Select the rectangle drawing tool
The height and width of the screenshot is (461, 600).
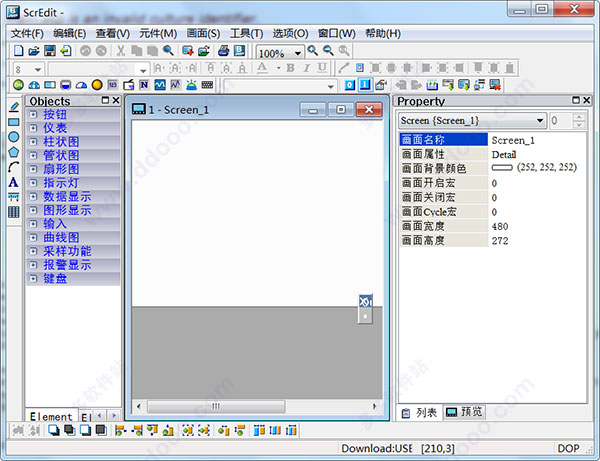tap(14, 122)
